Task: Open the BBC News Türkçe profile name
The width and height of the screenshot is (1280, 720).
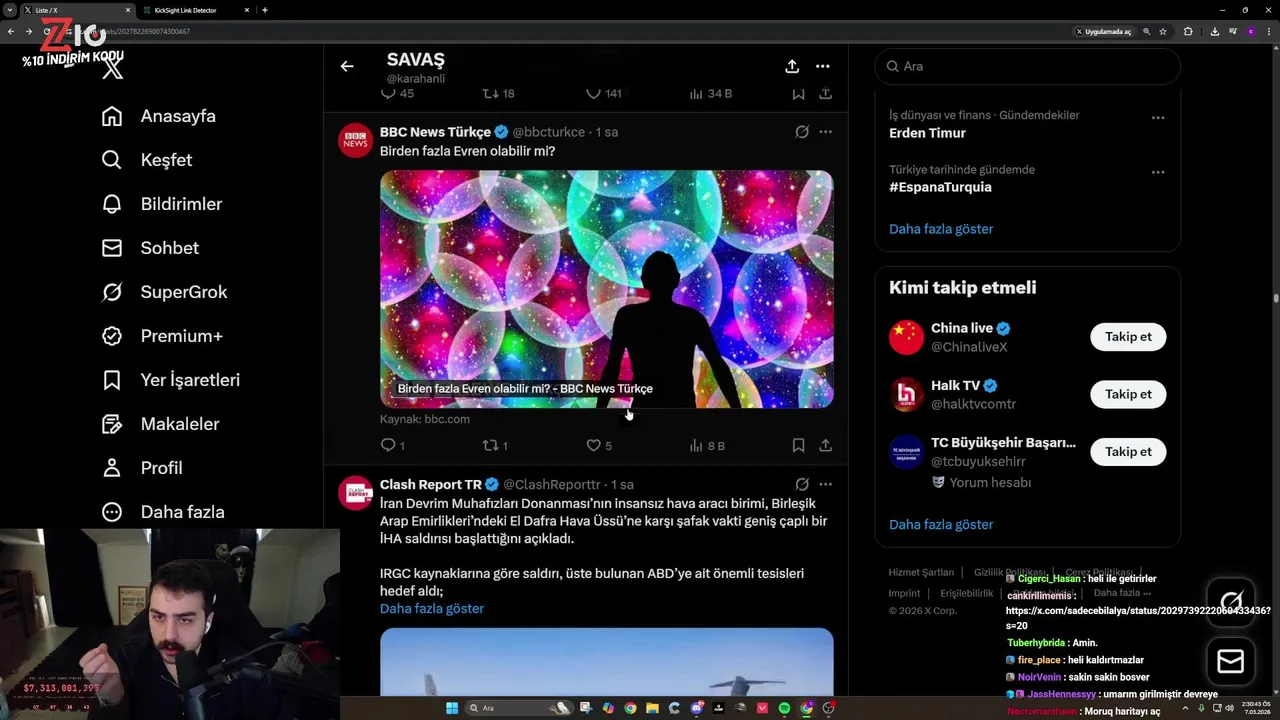Action: 435,132
